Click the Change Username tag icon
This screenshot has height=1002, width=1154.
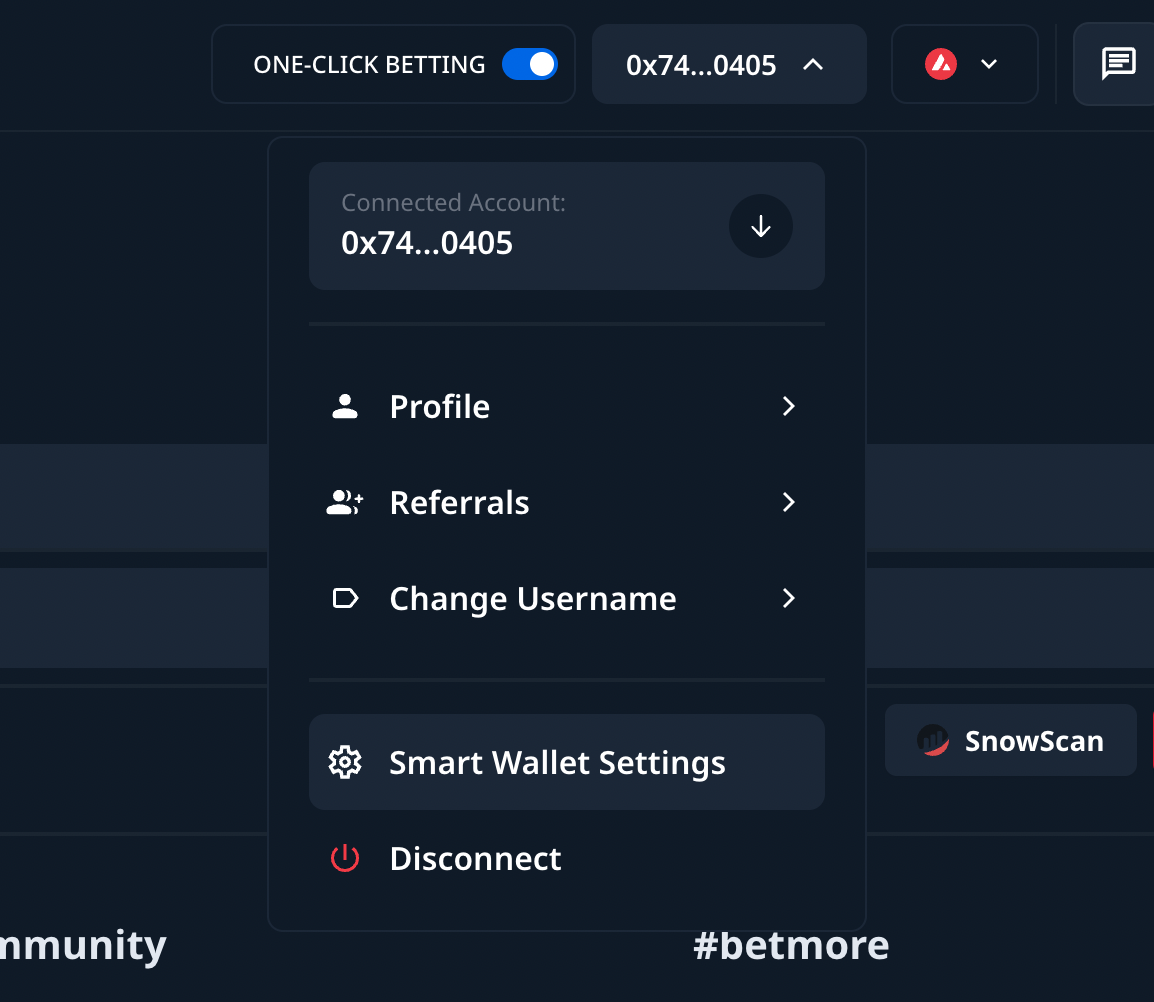345,598
